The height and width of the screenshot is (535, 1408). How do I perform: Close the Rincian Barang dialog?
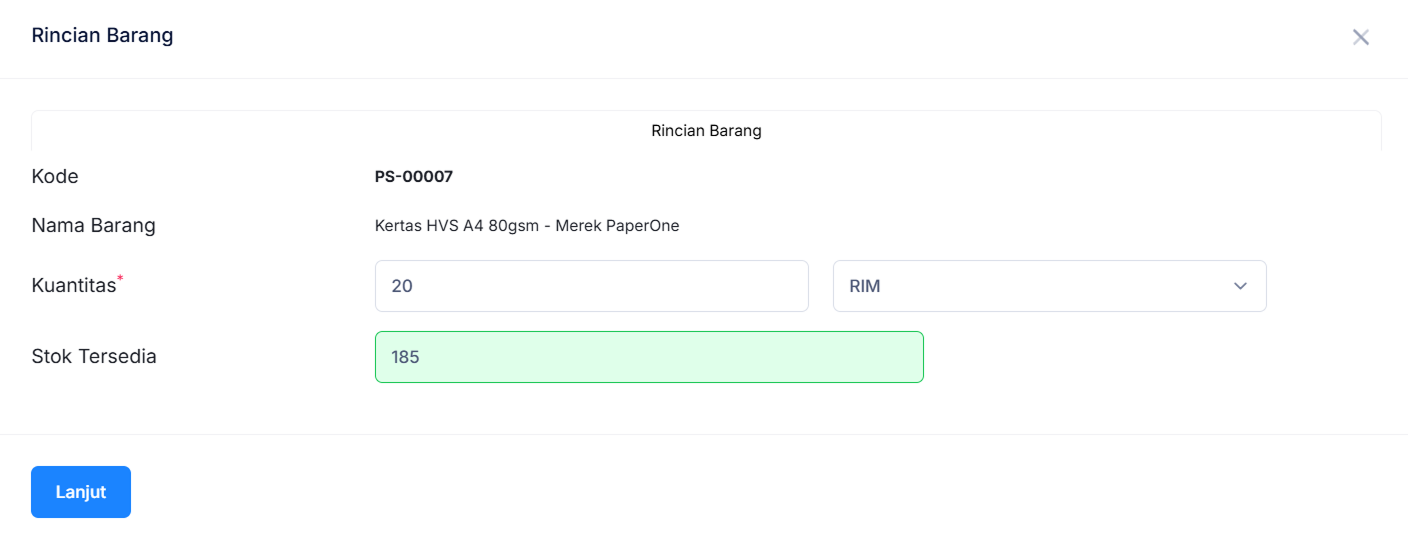[x=1360, y=37]
